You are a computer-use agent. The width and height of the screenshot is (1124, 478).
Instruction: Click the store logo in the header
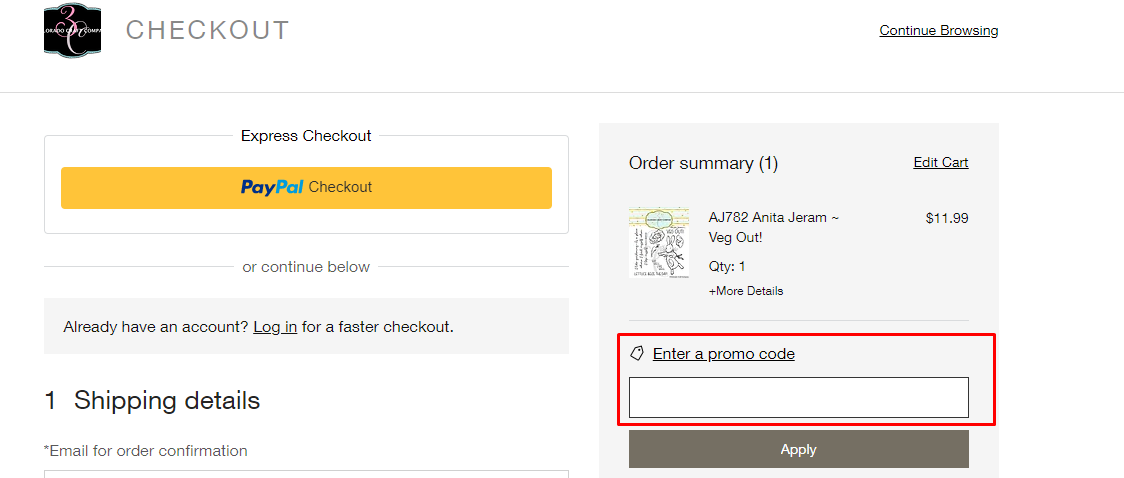click(72, 31)
